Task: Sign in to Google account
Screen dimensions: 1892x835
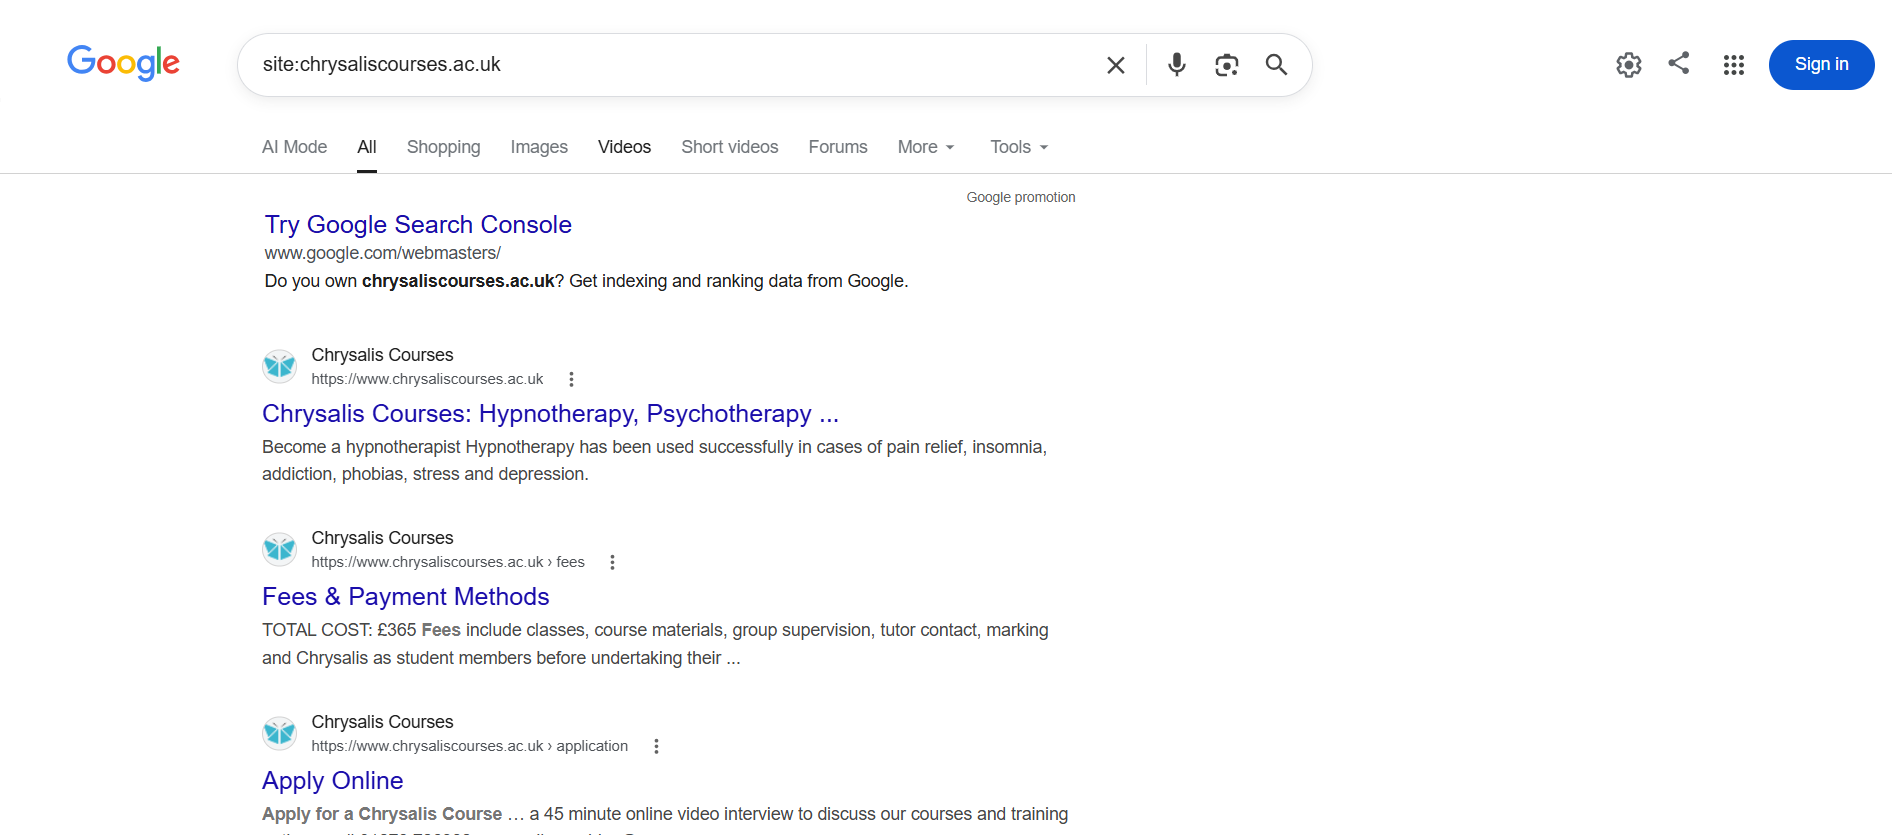Action: (1821, 65)
